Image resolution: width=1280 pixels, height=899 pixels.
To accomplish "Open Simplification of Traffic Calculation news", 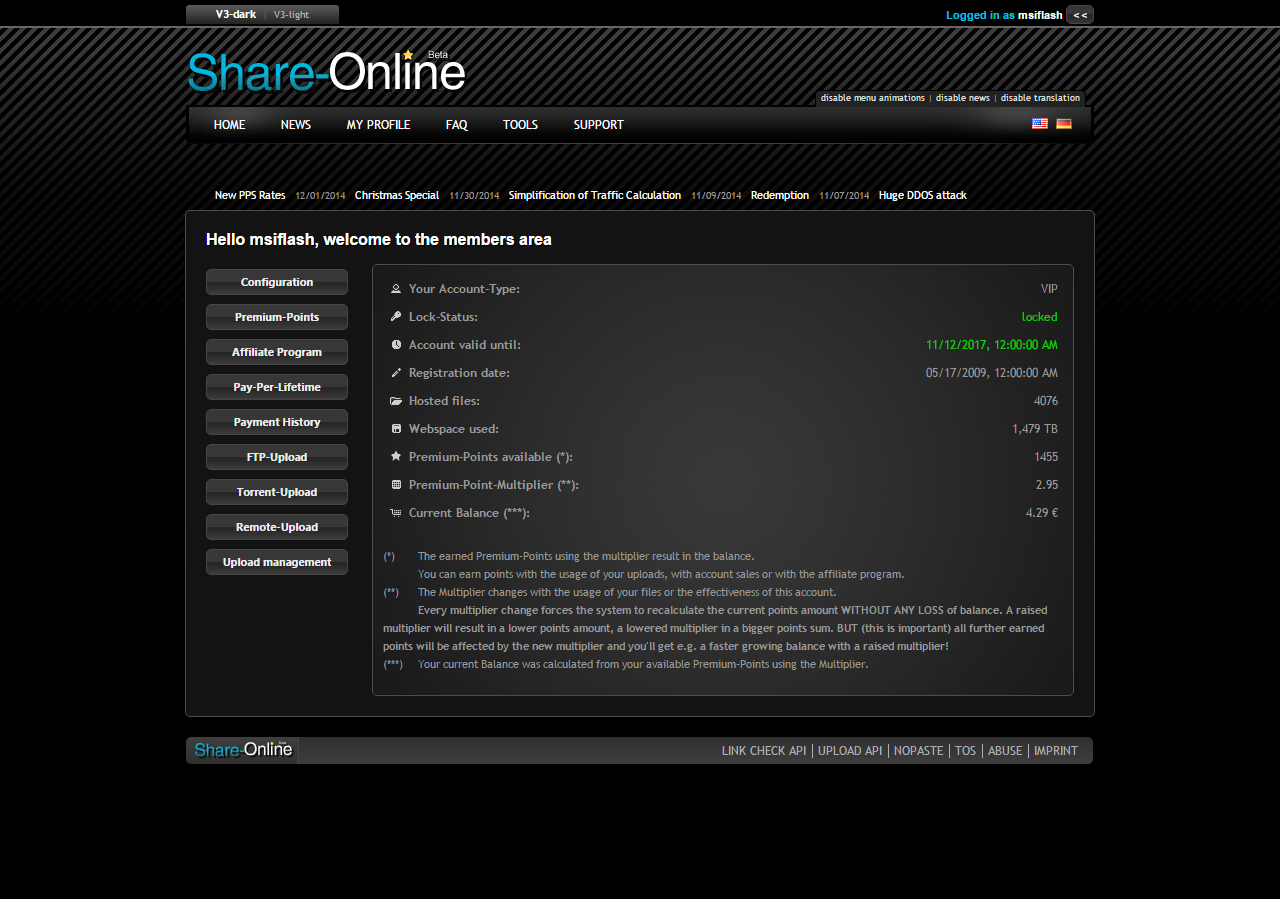I will (x=595, y=195).
